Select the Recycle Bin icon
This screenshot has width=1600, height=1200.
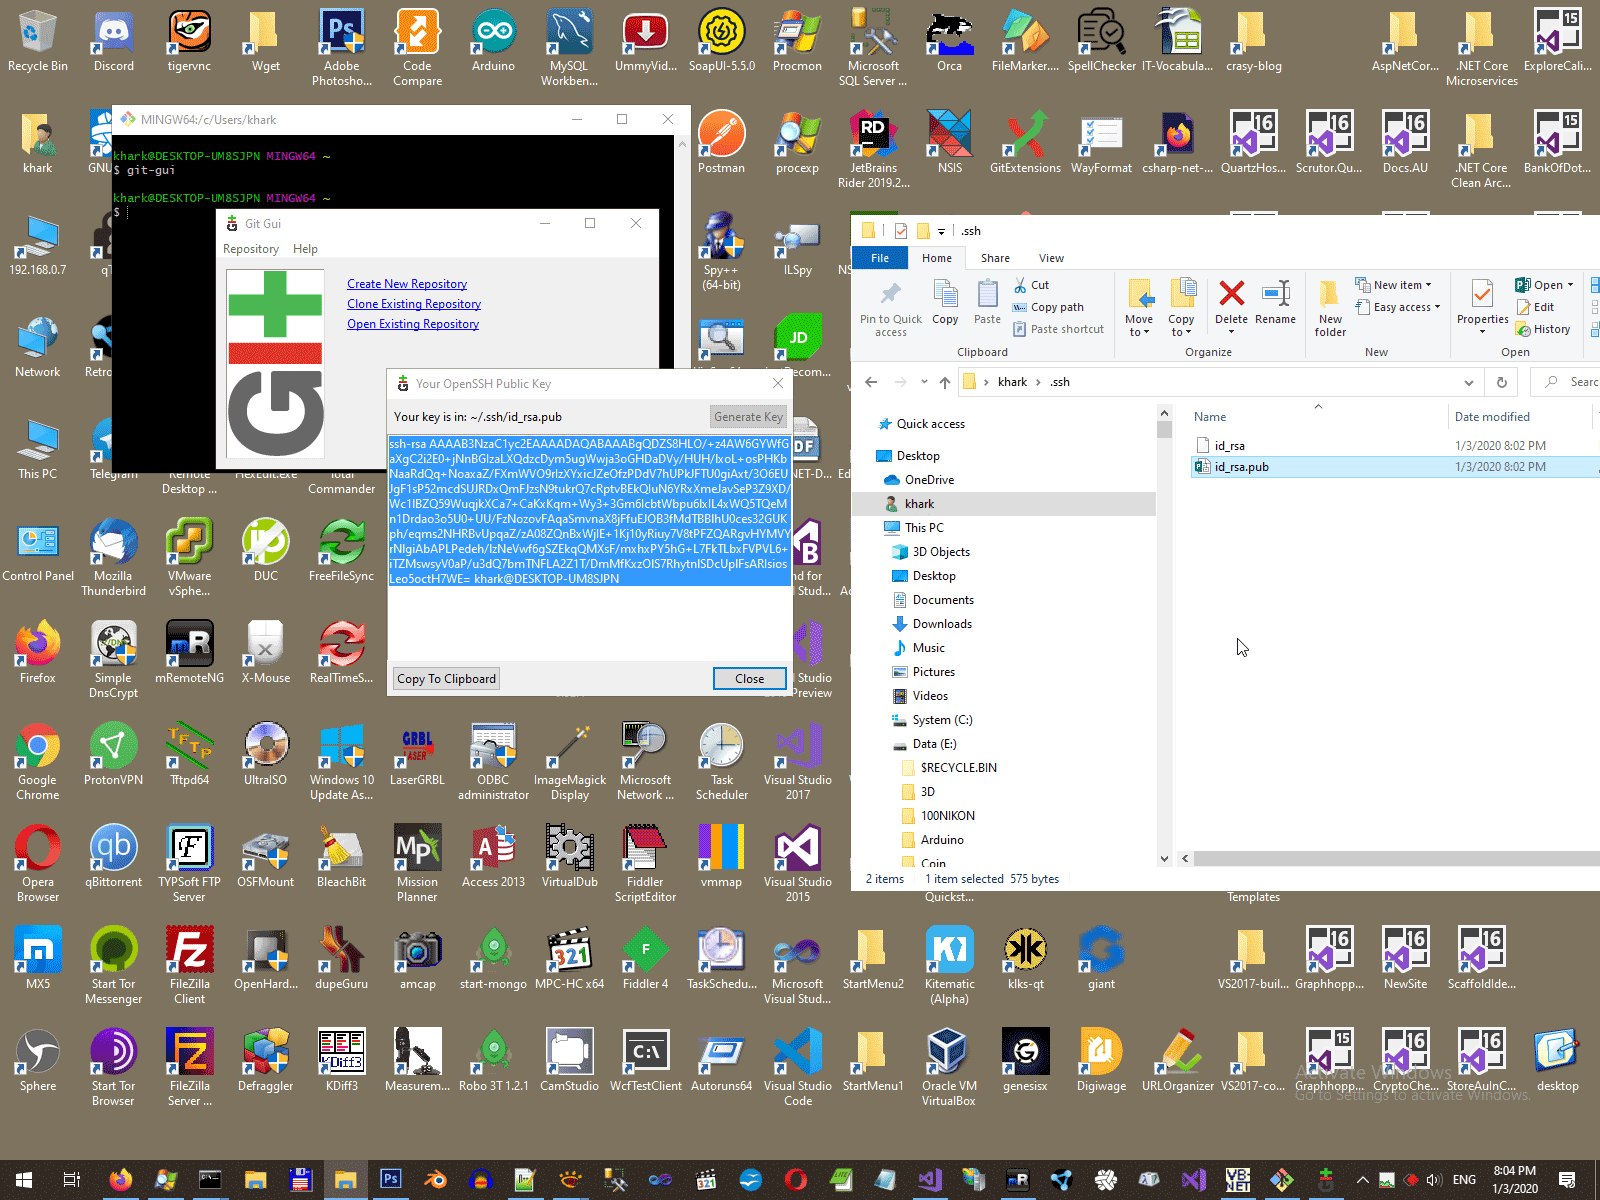pyautogui.click(x=37, y=40)
